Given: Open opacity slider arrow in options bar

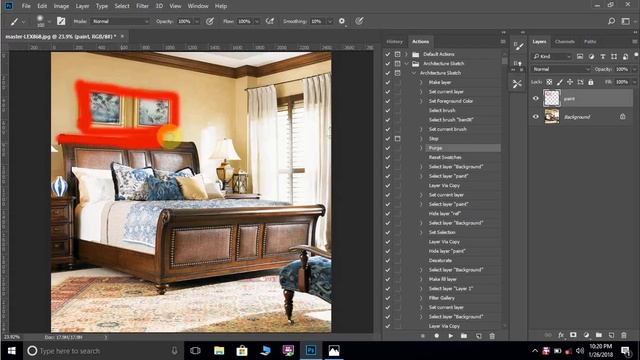Looking at the screenshot, I should pyautogui.click(x=197, y=21).
